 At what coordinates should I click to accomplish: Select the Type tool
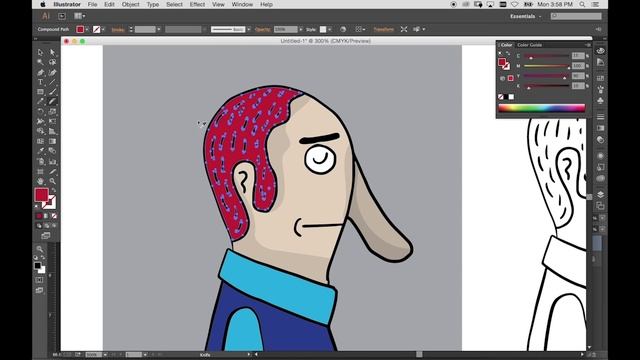coord(40,82)
